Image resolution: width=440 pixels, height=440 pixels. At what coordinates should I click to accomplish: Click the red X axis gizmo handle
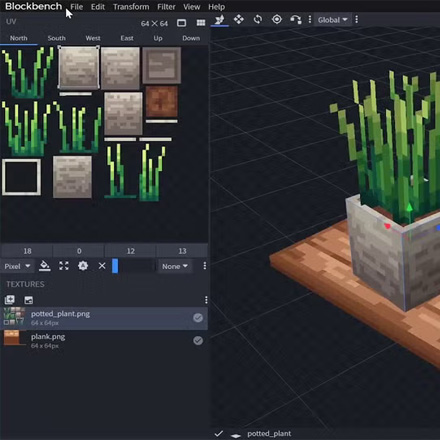coord(387,226)
